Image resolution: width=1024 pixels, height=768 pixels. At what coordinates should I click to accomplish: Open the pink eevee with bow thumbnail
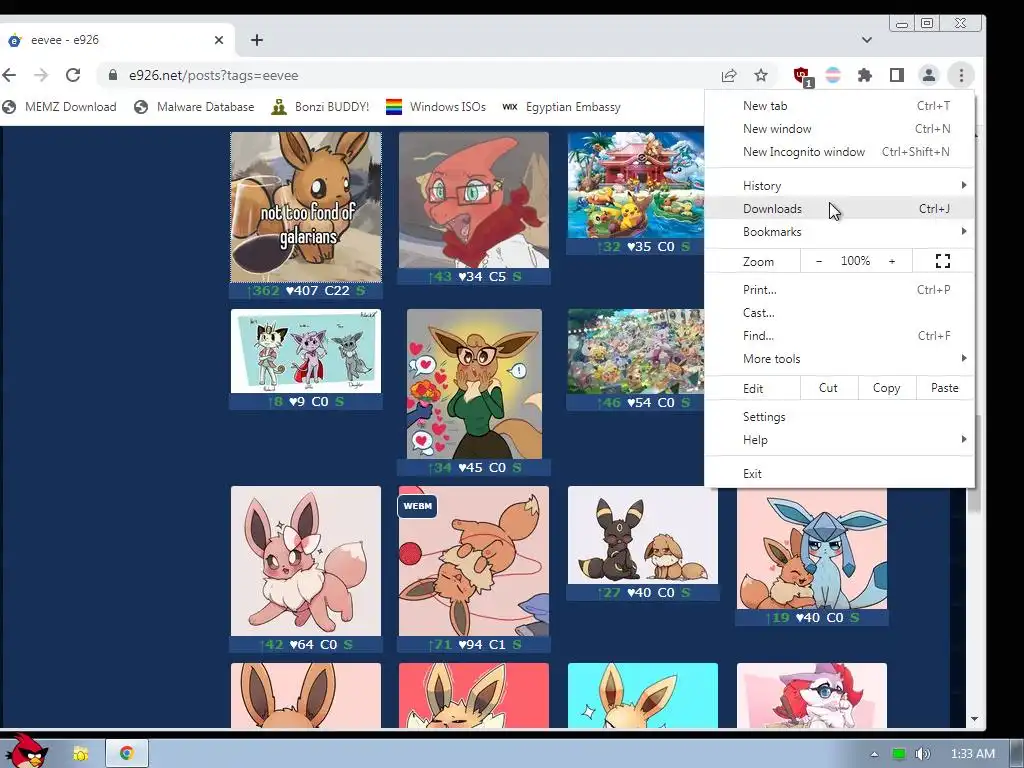click(x=306, y=561)
